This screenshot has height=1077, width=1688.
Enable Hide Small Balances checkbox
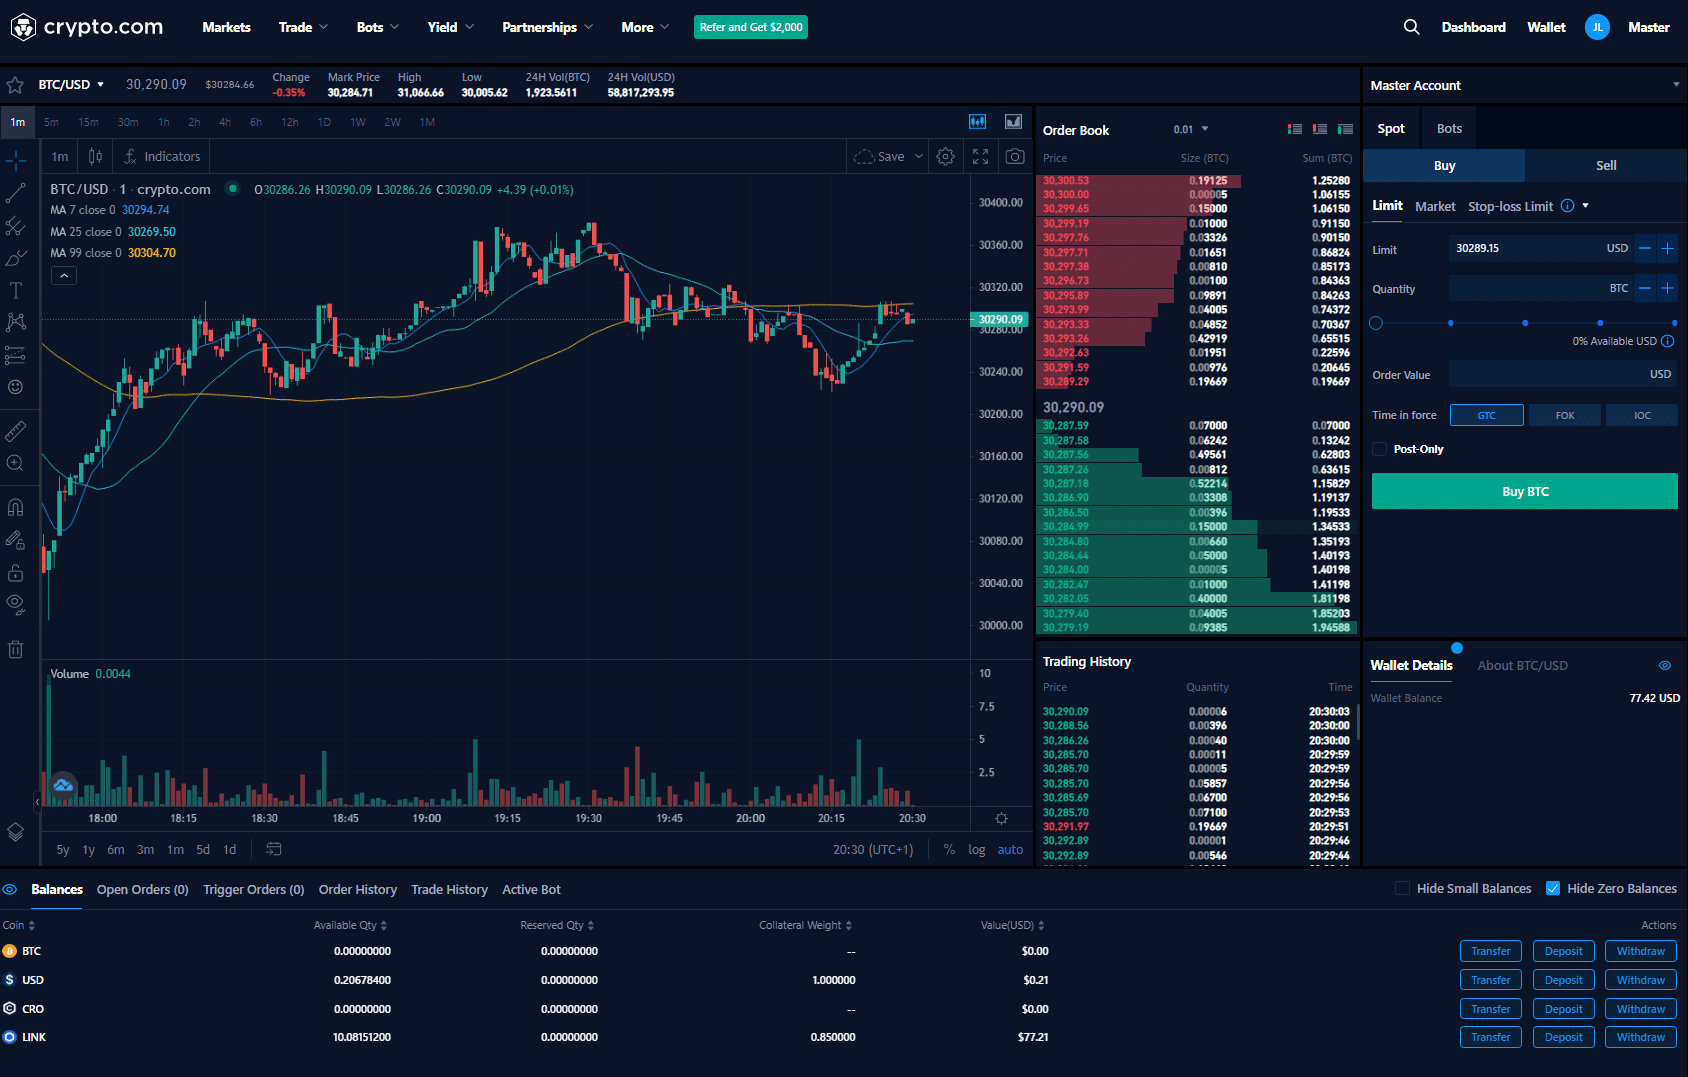[x=1402, y=888]
